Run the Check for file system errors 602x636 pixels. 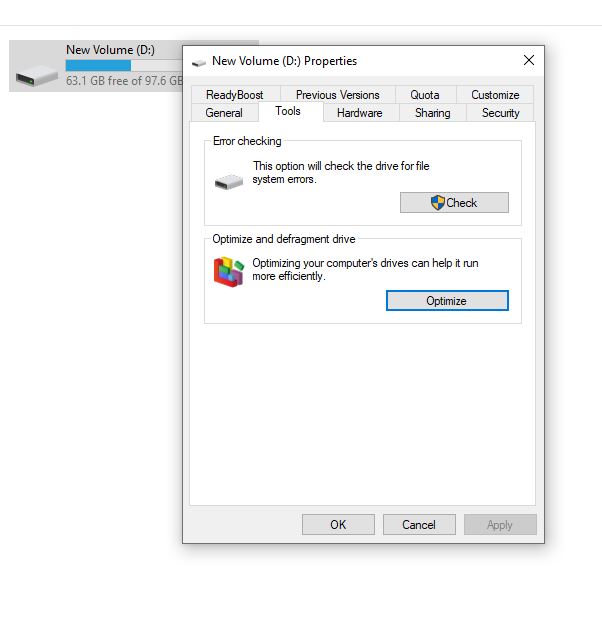(x=454, y=202)
